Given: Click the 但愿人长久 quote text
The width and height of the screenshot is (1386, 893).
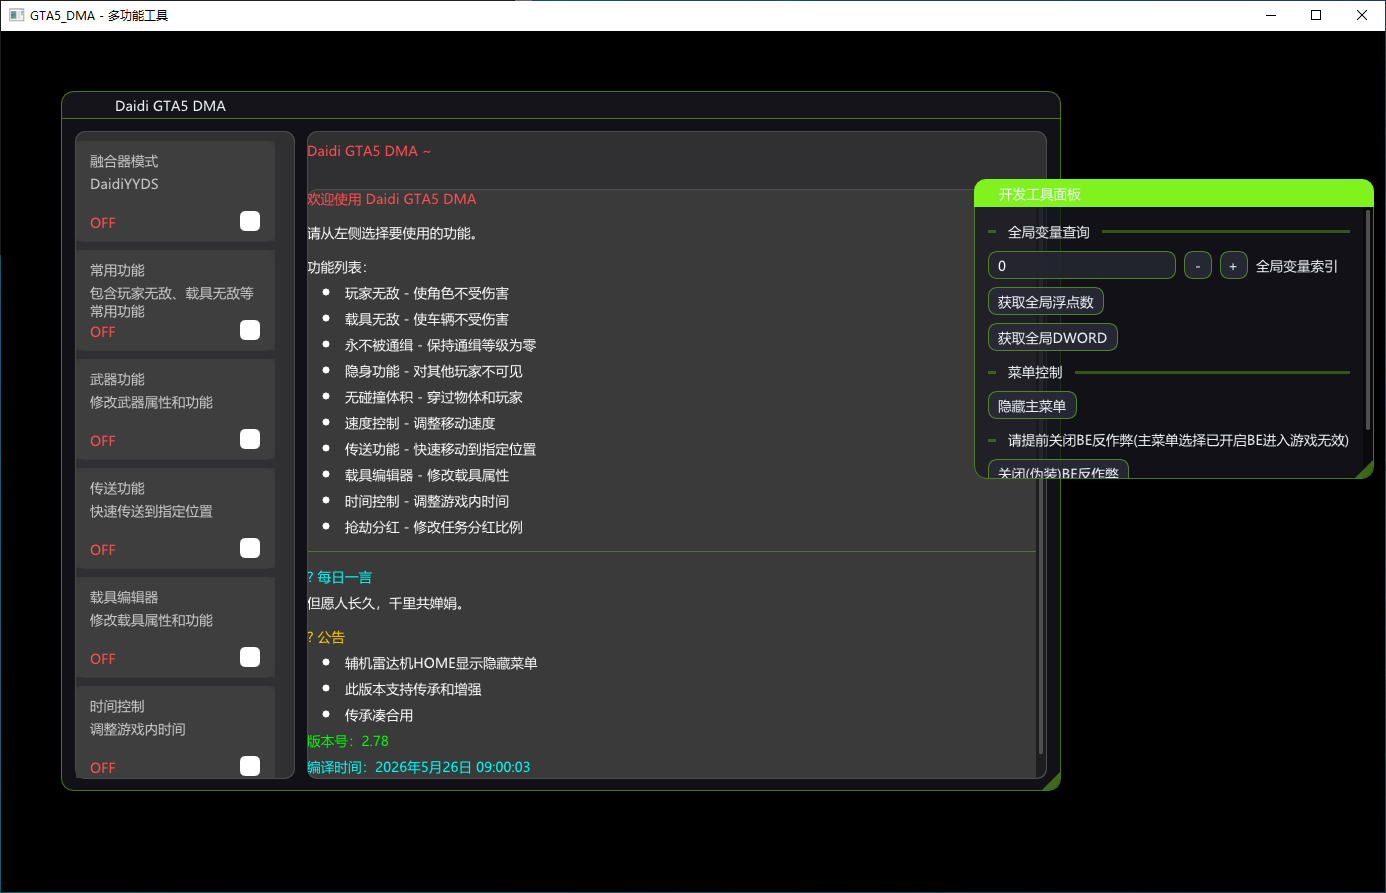Looking at the screenshot, I should 386,603.
